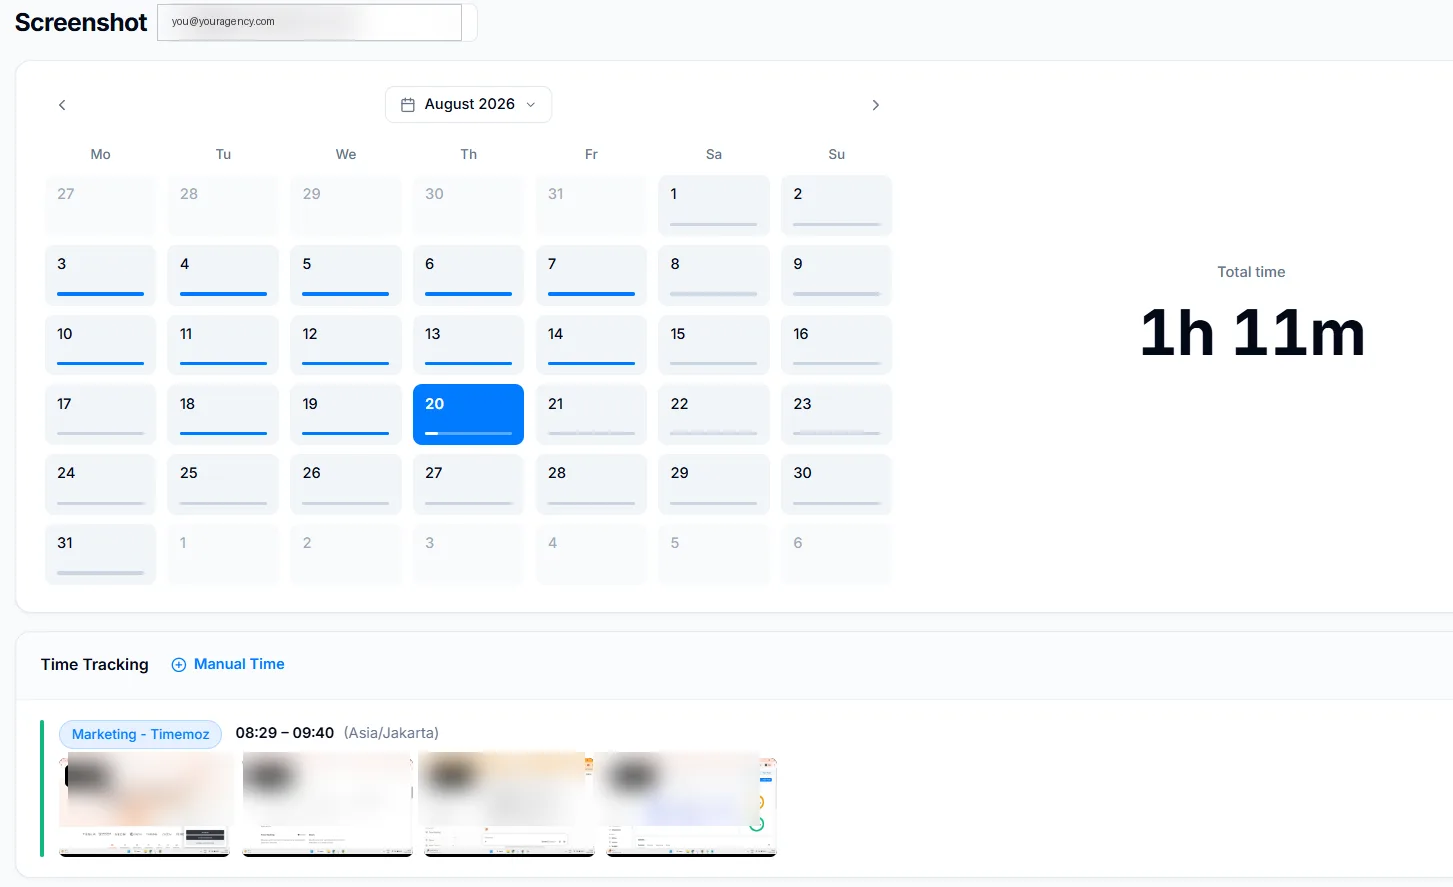Click the (Asia/Jakarta) timezone label
This screenshot has width=1453, height=887.
(x=391, y=733)
